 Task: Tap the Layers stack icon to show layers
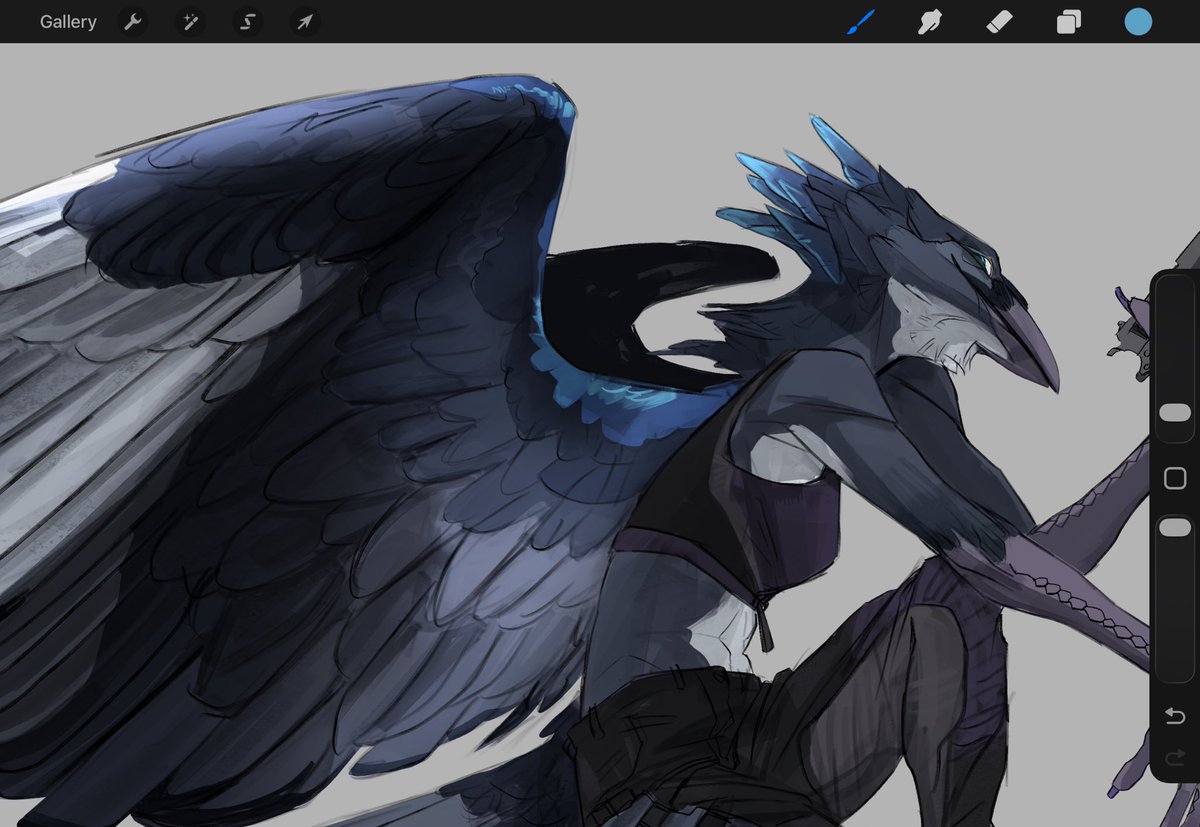coord(1067,21)
